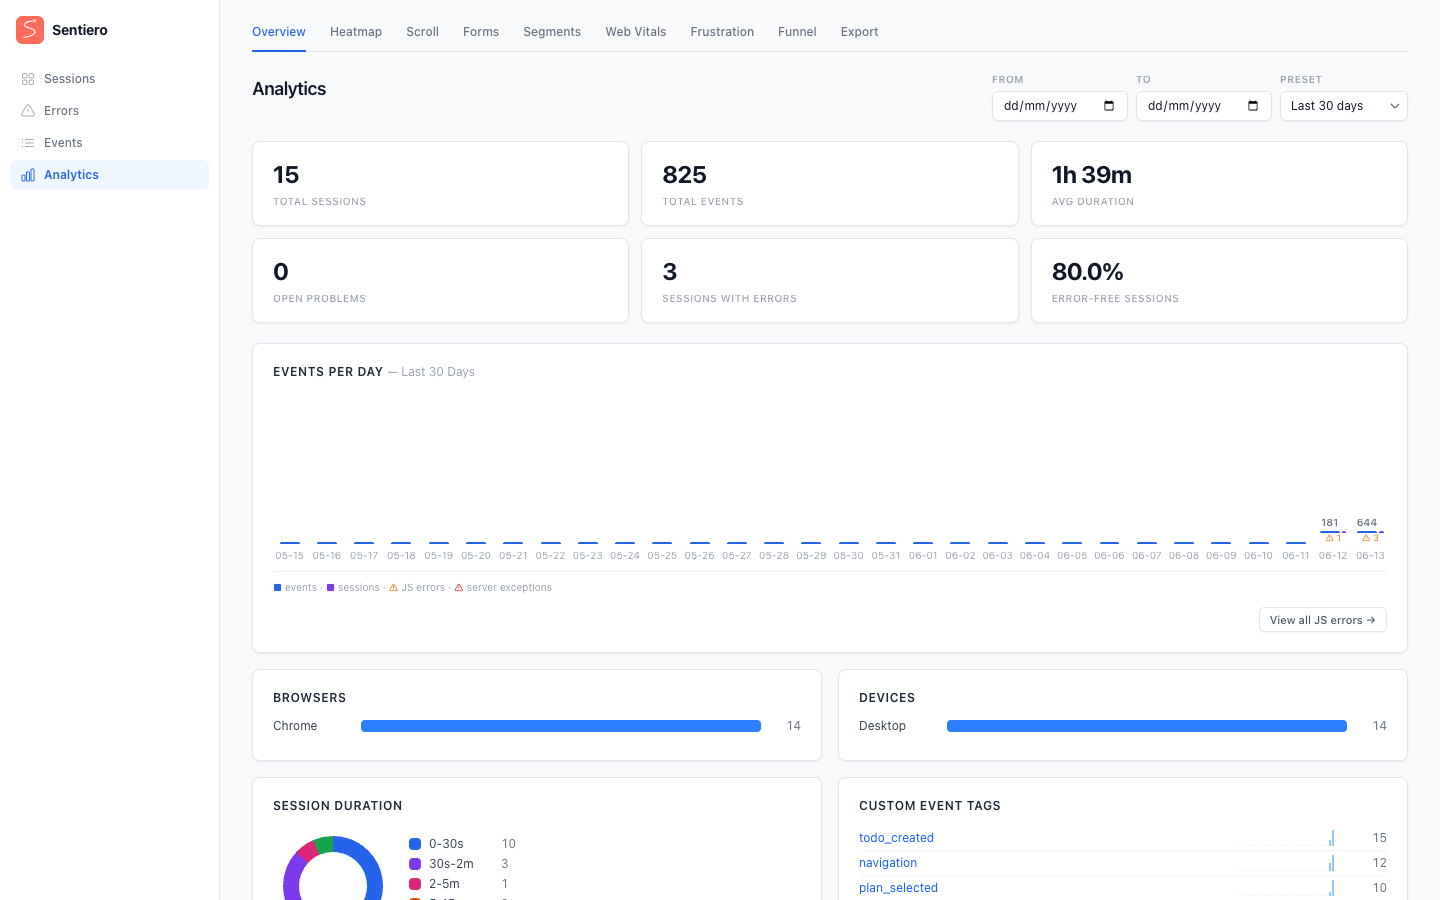Go to the Segments tab

pos(552,32)
